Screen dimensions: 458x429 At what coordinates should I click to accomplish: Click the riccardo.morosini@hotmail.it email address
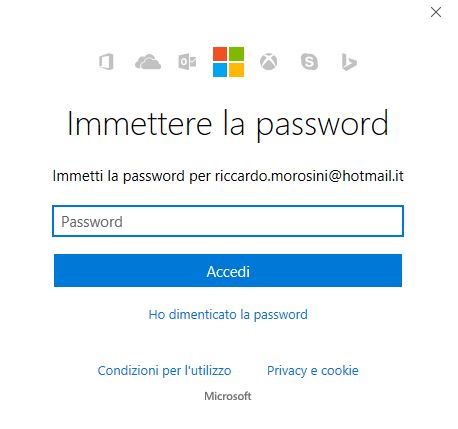tap(309, 176)
